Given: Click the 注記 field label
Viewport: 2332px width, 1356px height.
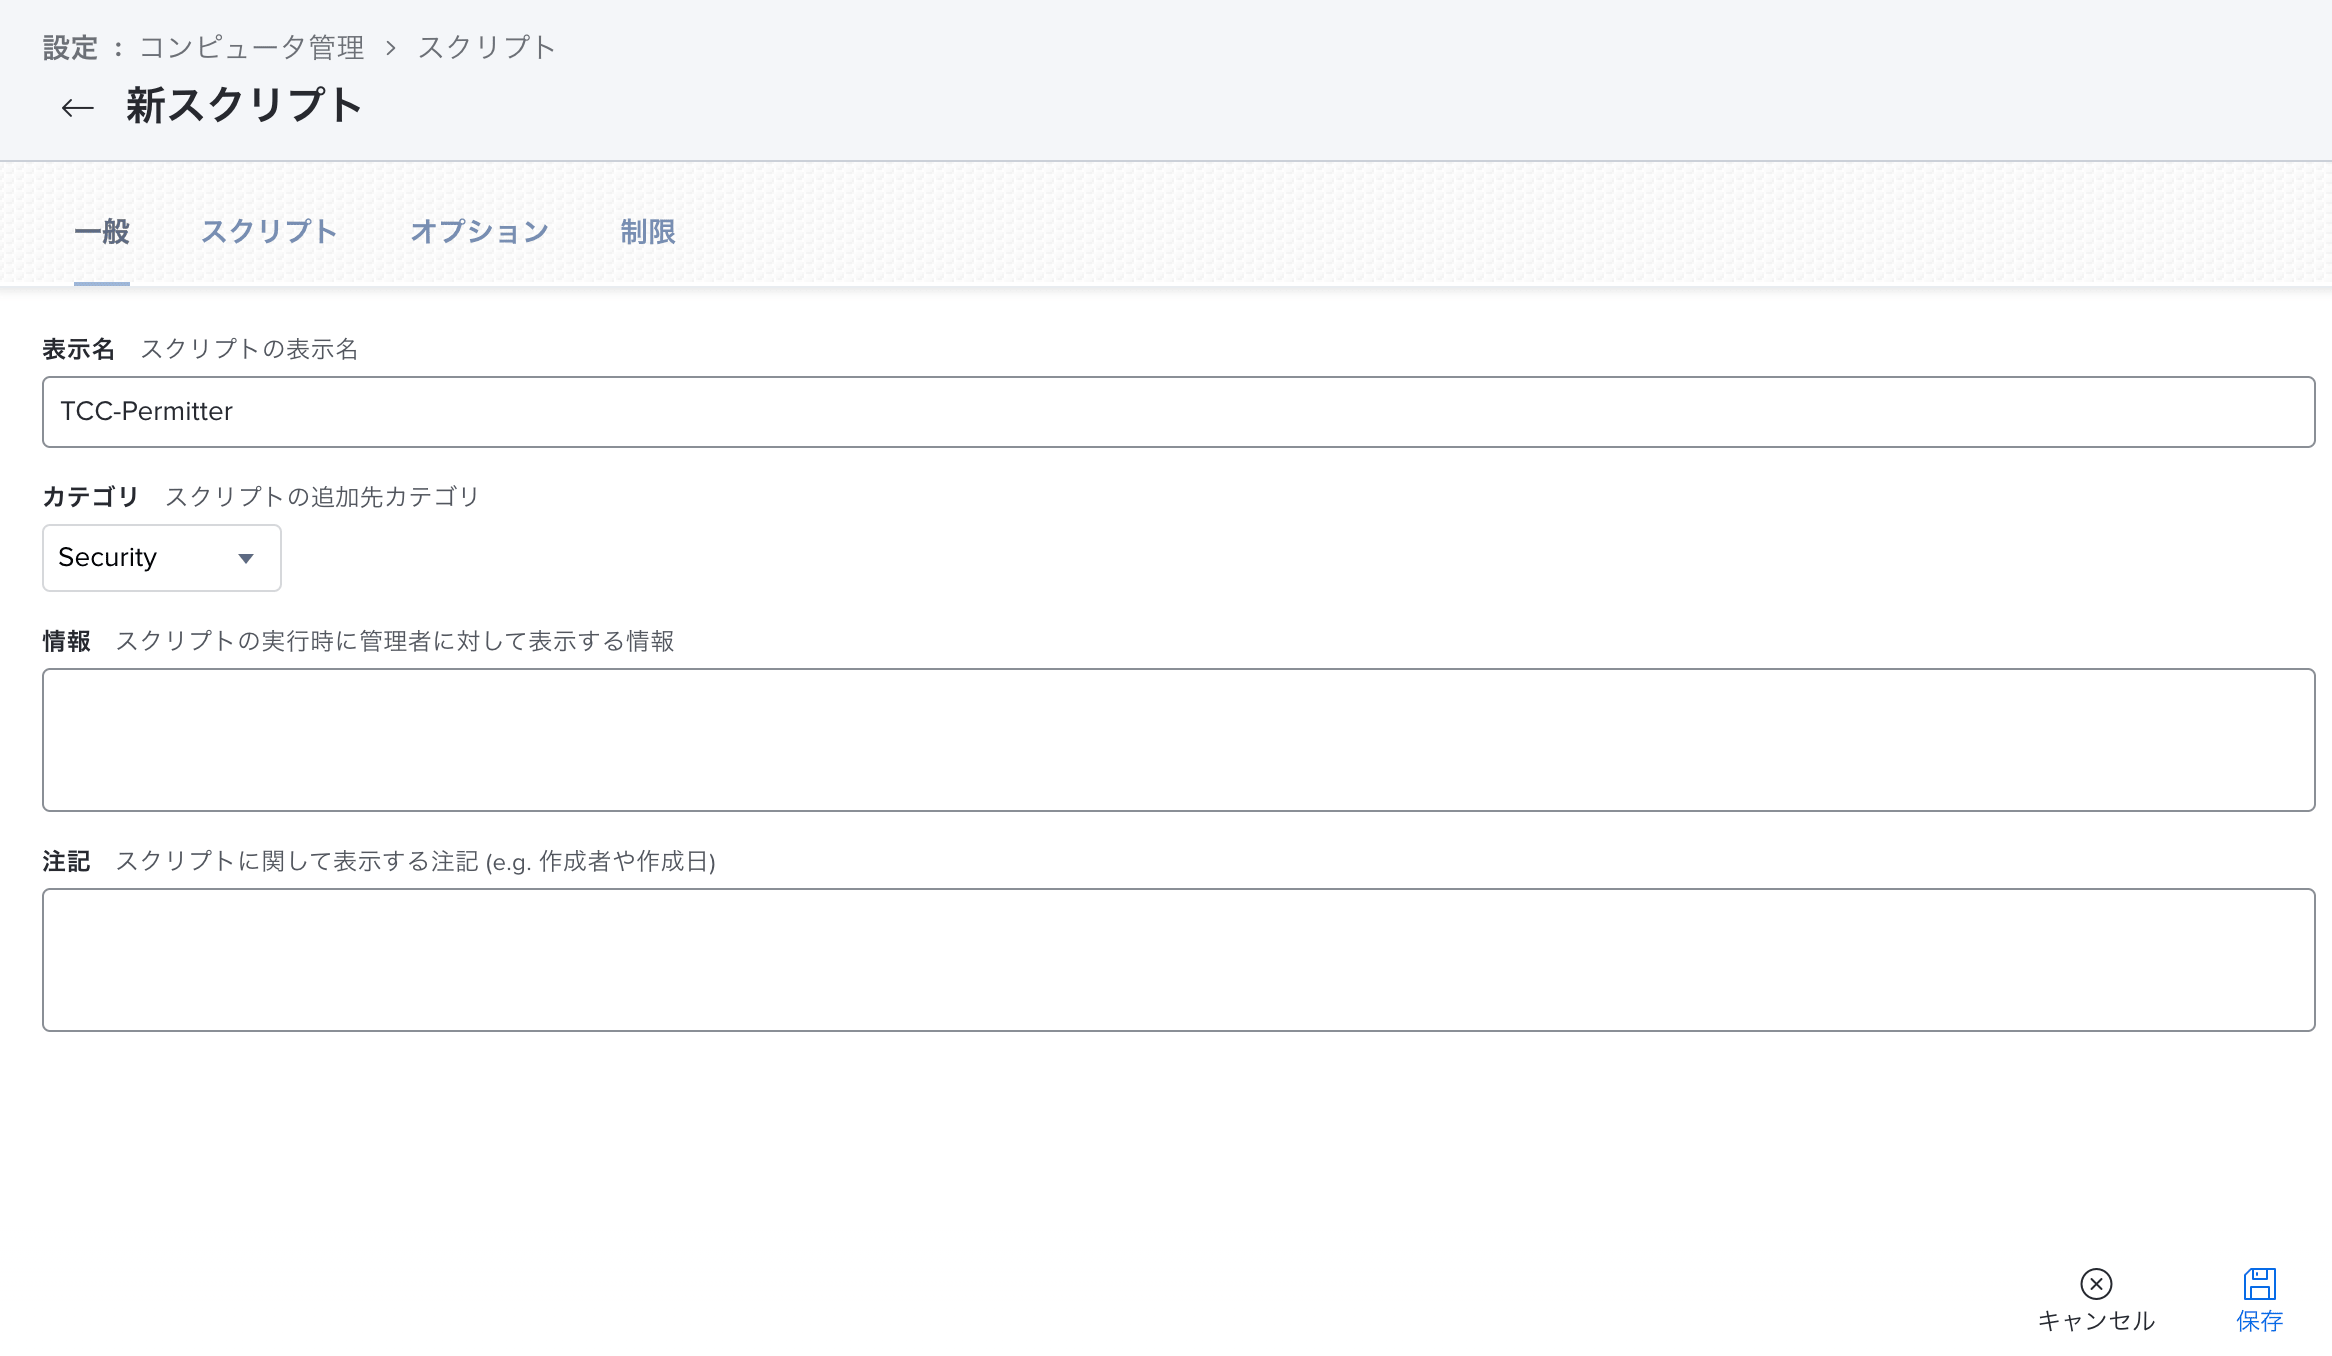Looking at the screenshot, I should 67,861.
